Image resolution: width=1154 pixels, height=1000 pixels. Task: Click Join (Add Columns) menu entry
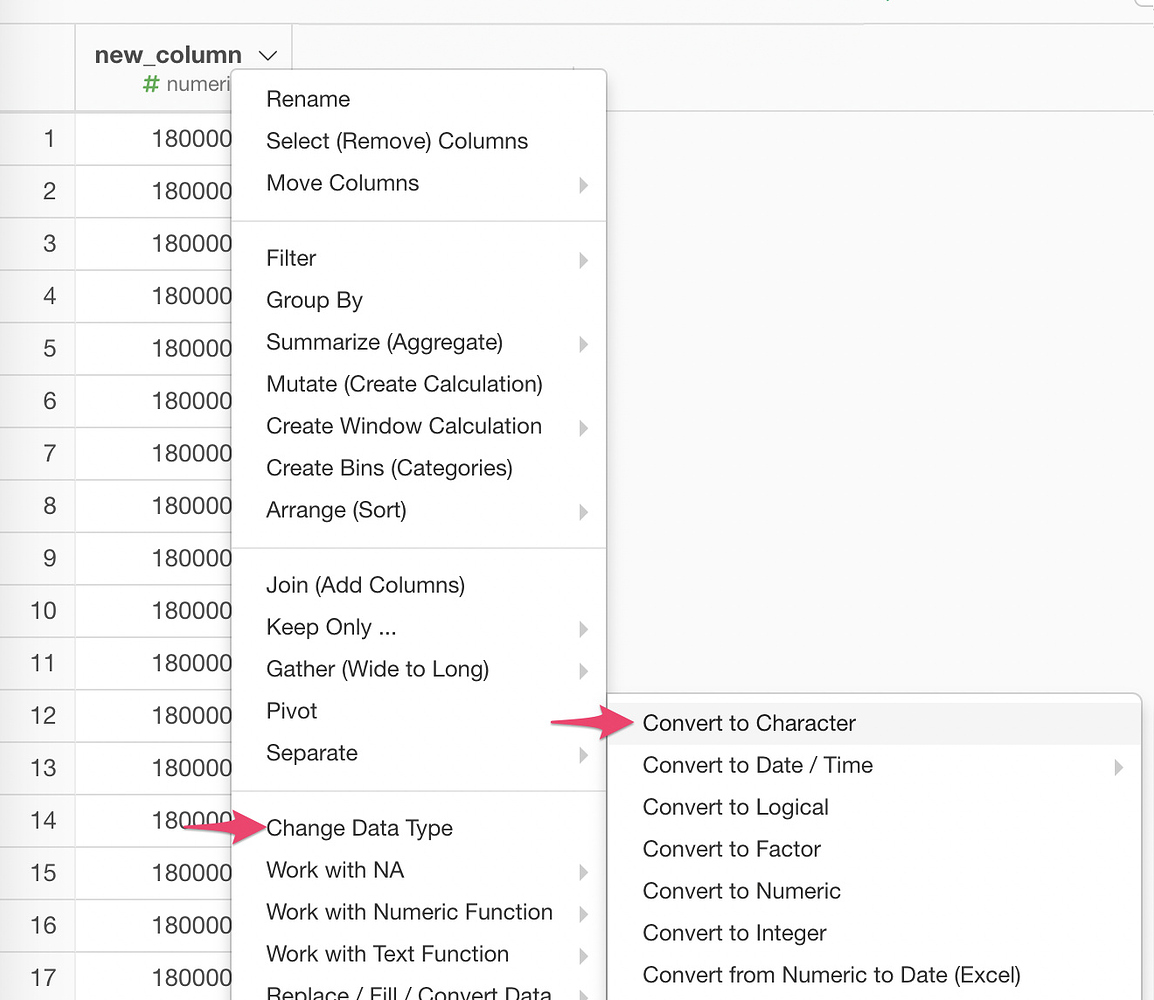coord(365,585)
